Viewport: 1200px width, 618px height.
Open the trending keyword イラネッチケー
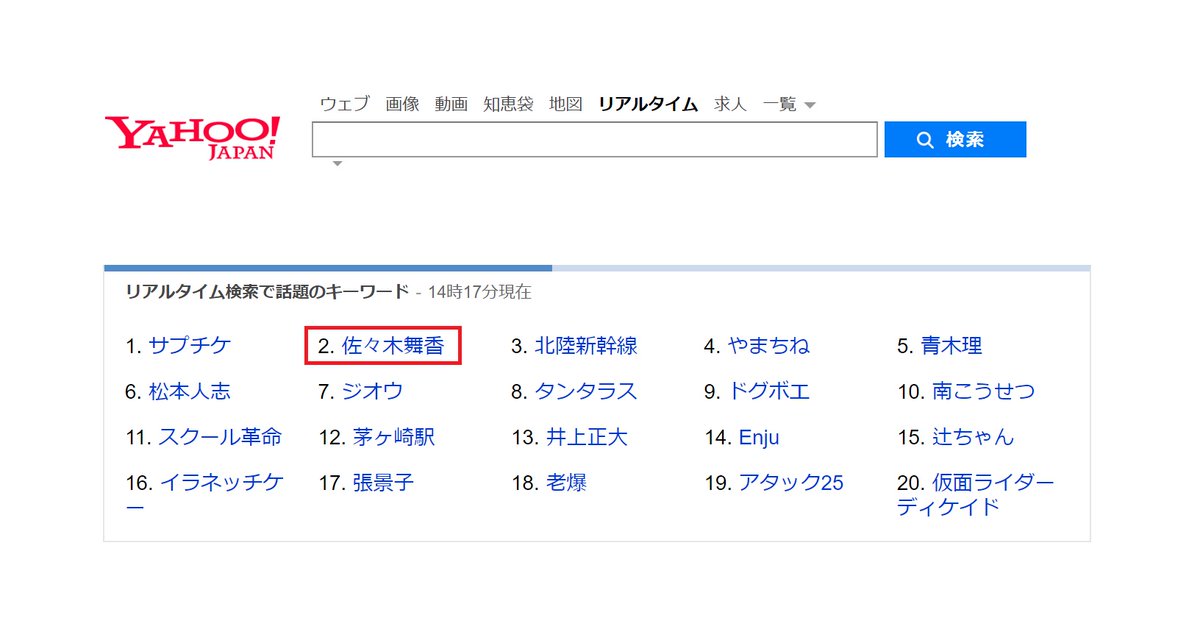click(205, 495)
